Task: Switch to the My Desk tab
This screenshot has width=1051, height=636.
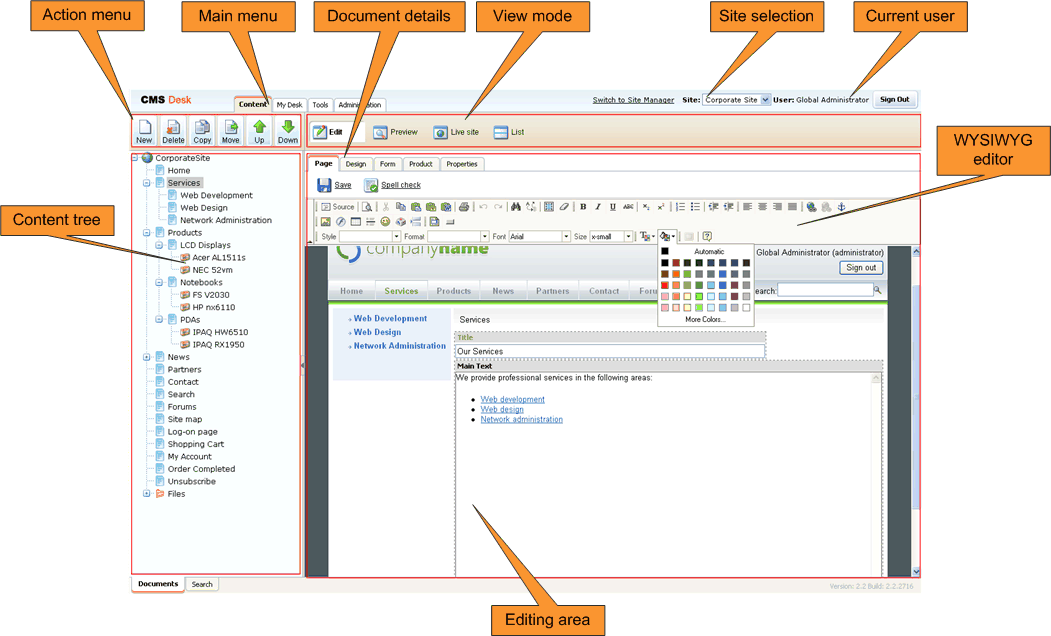Action: point(290,105)
